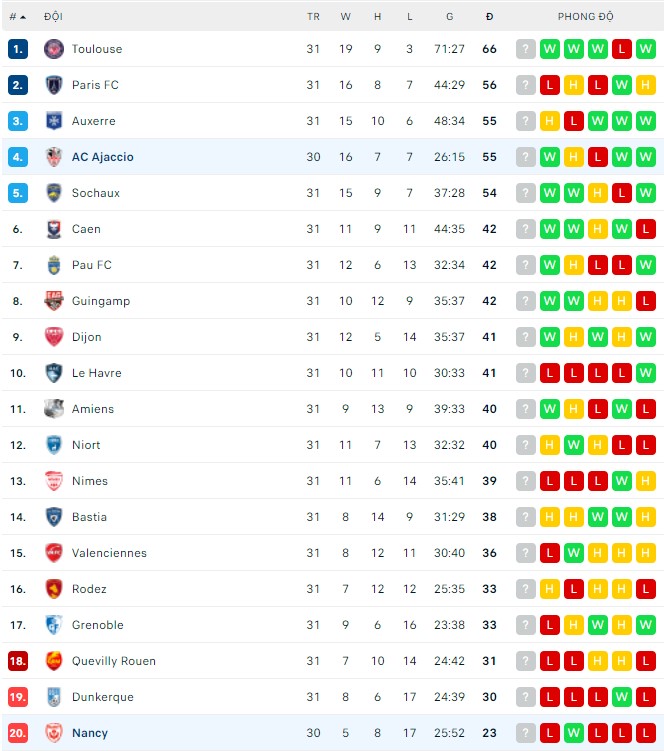Click the AC Ajaccio team badge
664x751 pixels.
[x=54, y=157]
